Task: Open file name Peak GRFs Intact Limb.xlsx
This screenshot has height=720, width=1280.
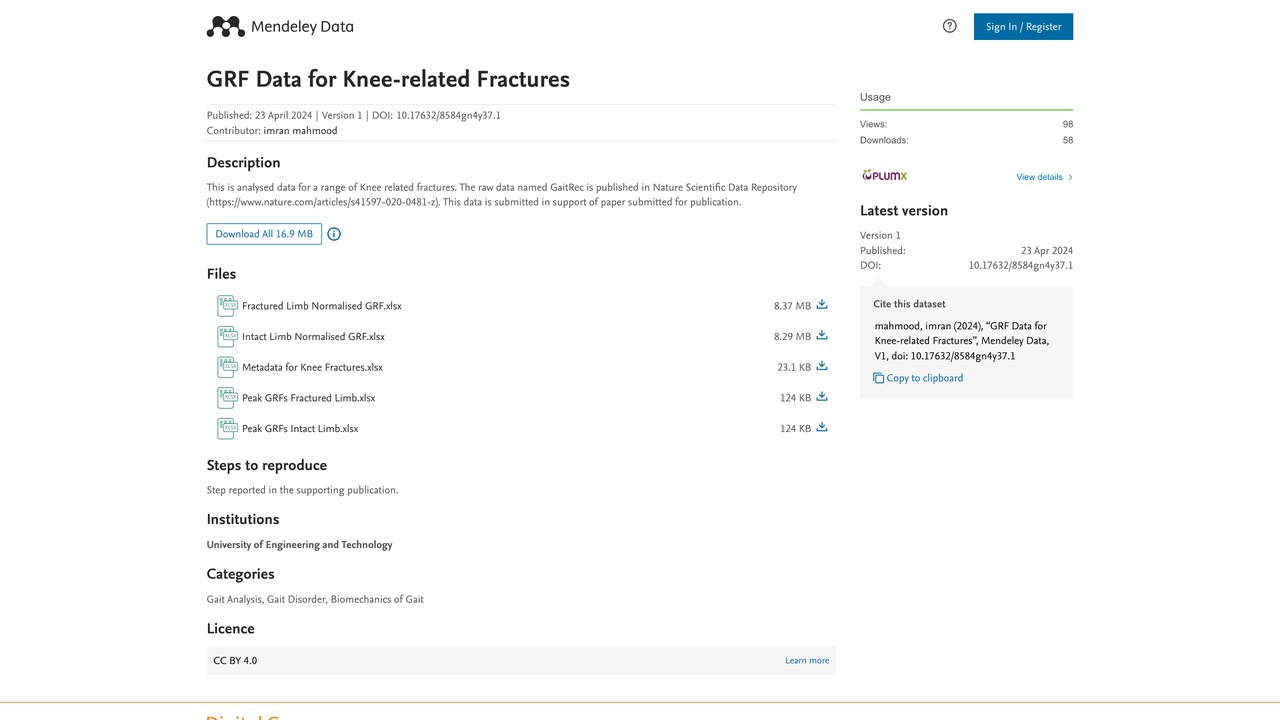Action: 300,429
